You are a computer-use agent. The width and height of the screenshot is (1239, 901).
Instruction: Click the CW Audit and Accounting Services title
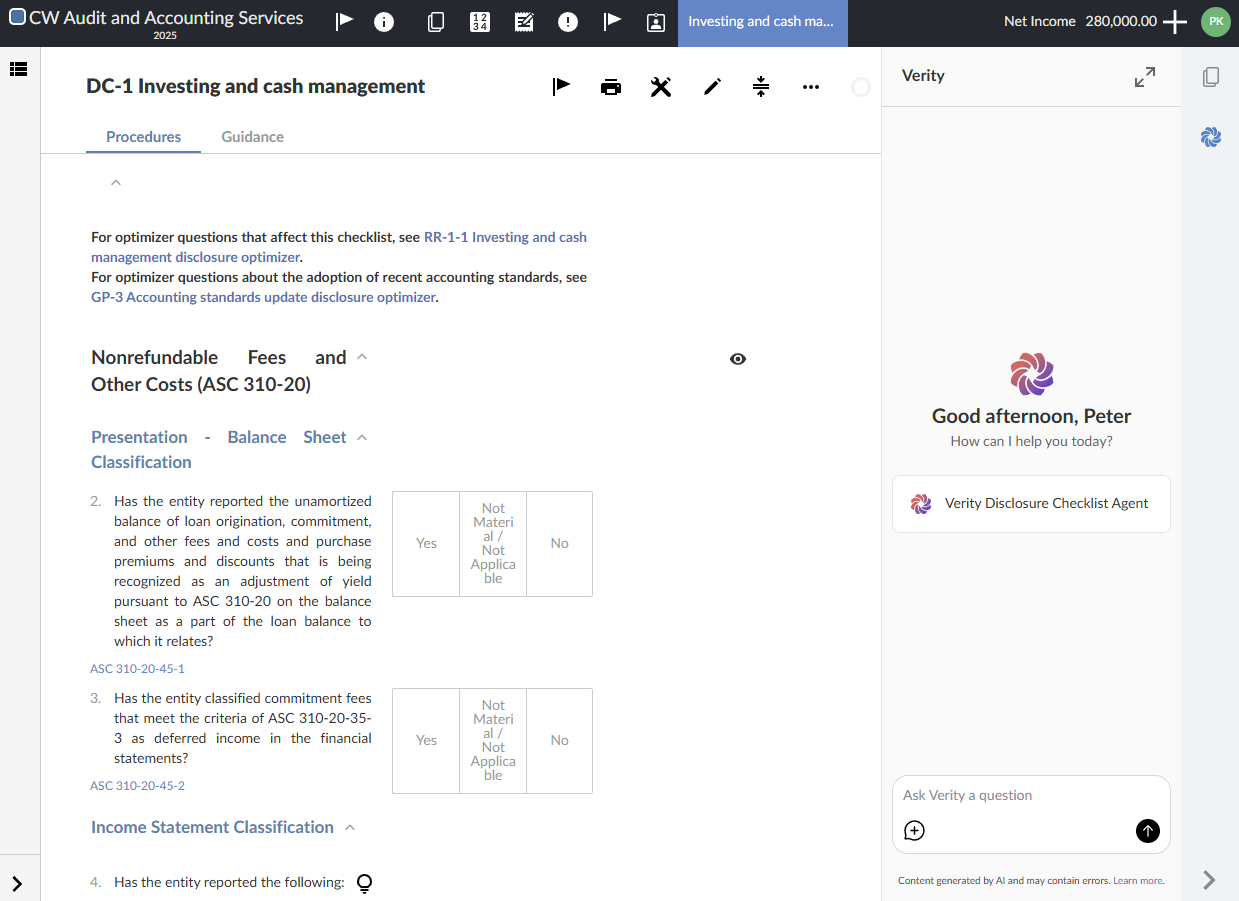[166, 18]
